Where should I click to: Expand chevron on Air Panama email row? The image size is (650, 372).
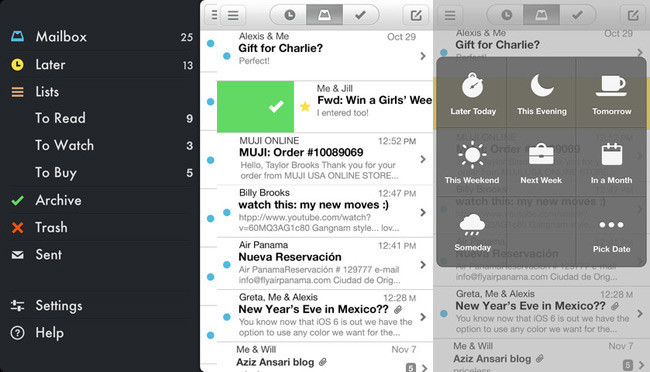pos(423,265)
